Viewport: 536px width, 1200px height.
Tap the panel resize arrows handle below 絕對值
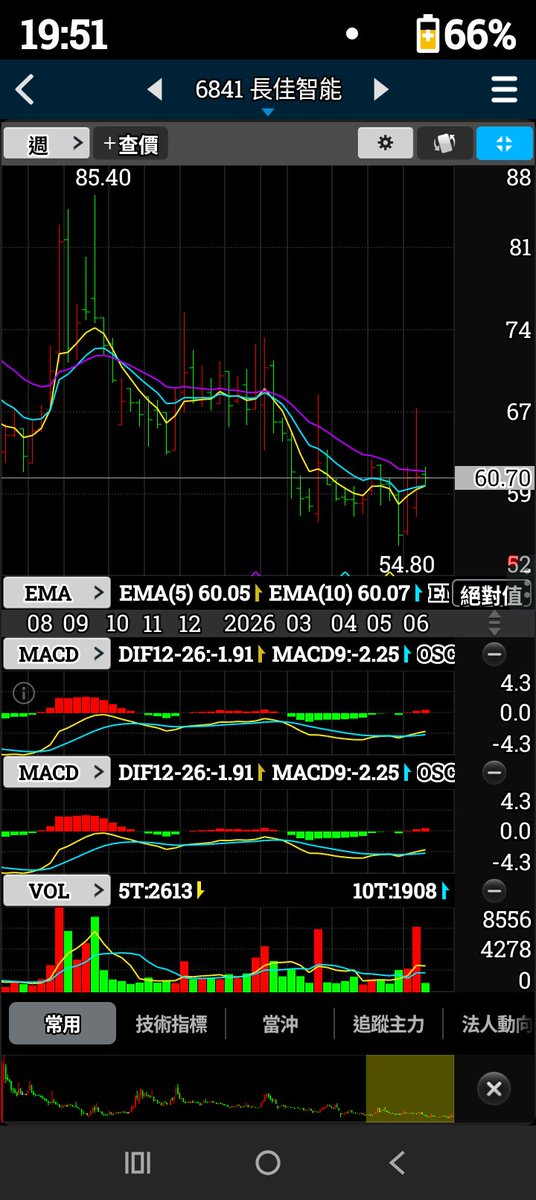[494, 624]
